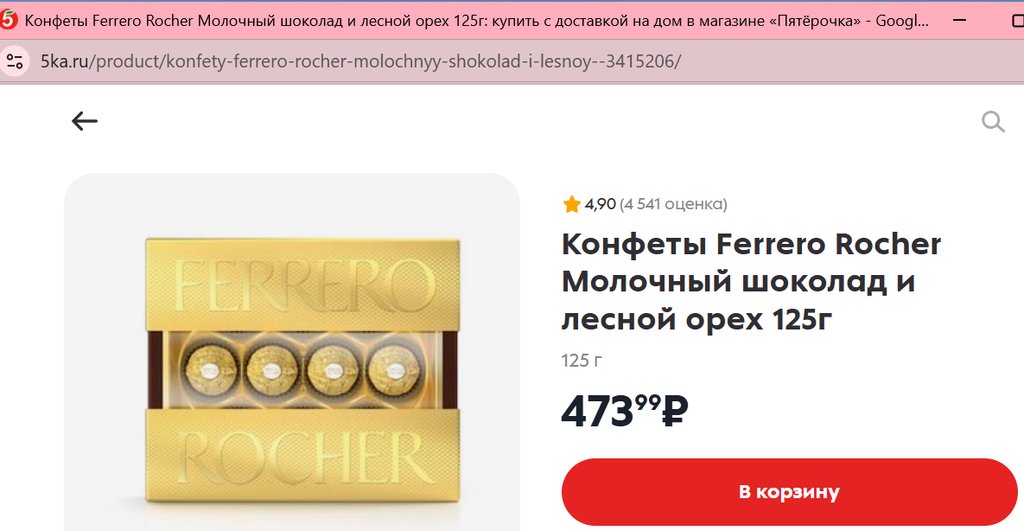Open the 4 541 оценка reviews link
The image size is (1024, 531).
click(673, 204)
